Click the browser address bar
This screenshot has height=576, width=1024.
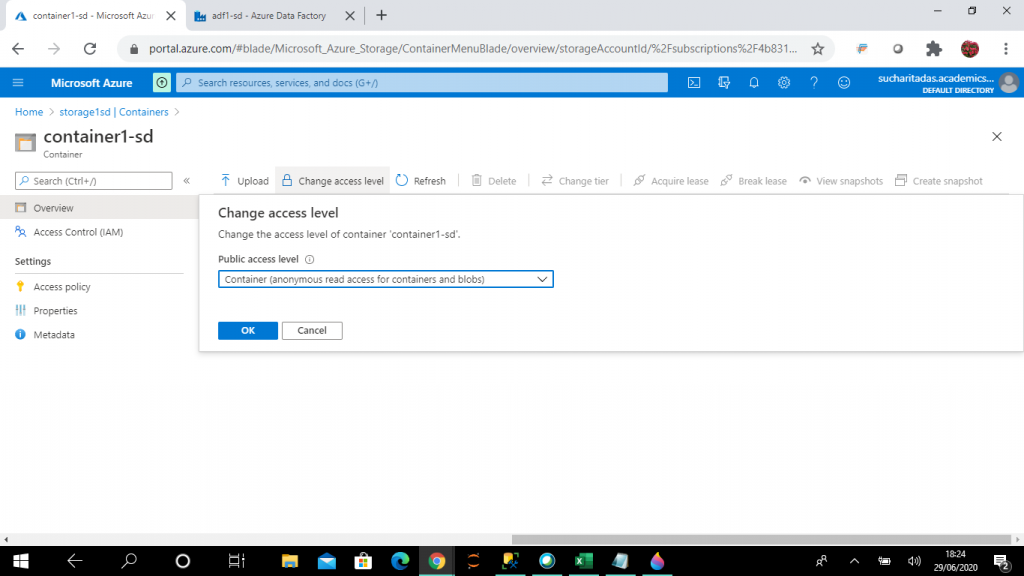pos(472,48)
